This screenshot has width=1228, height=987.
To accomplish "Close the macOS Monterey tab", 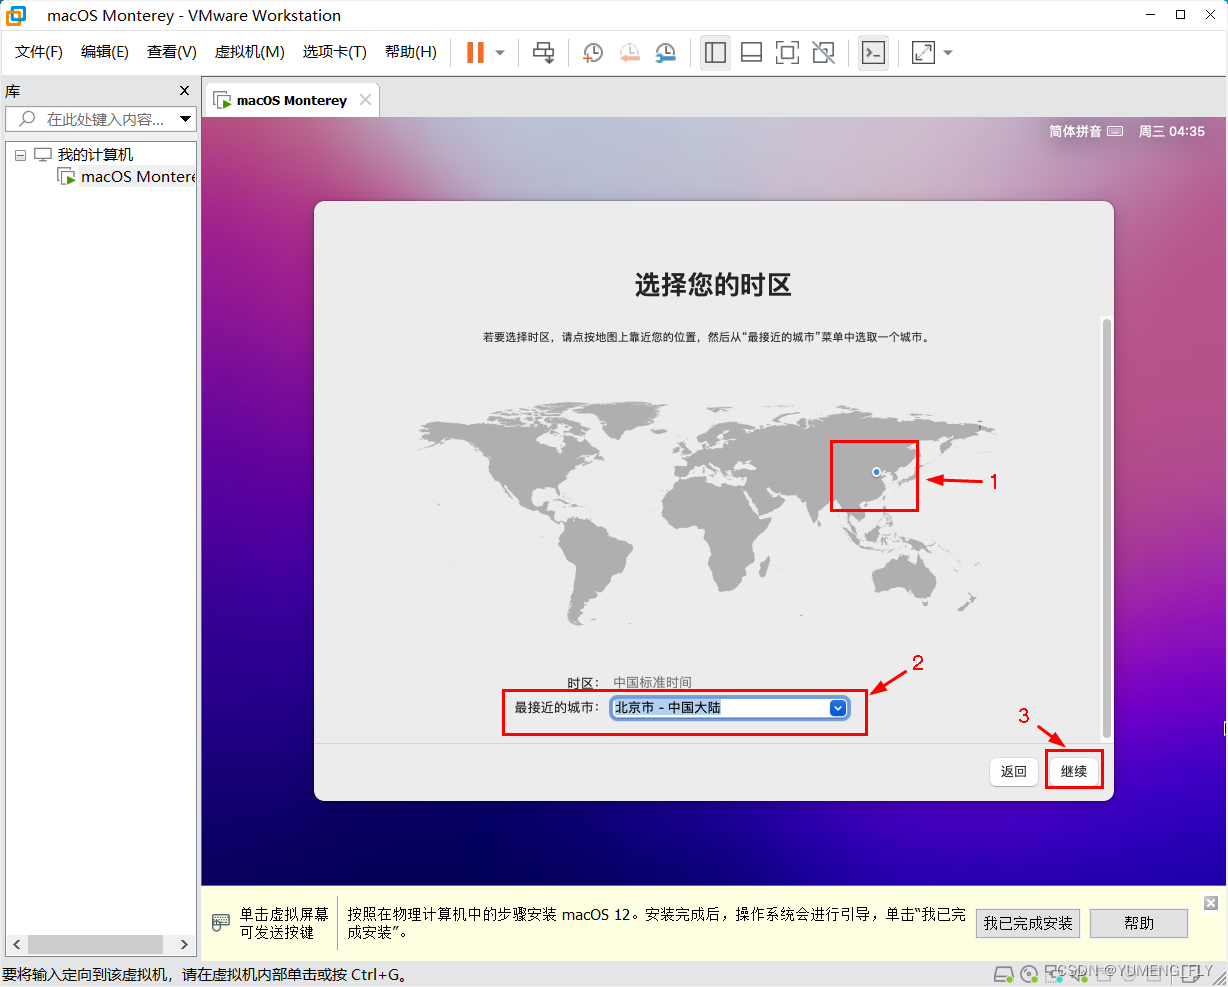I will click(x=366, y=99).
